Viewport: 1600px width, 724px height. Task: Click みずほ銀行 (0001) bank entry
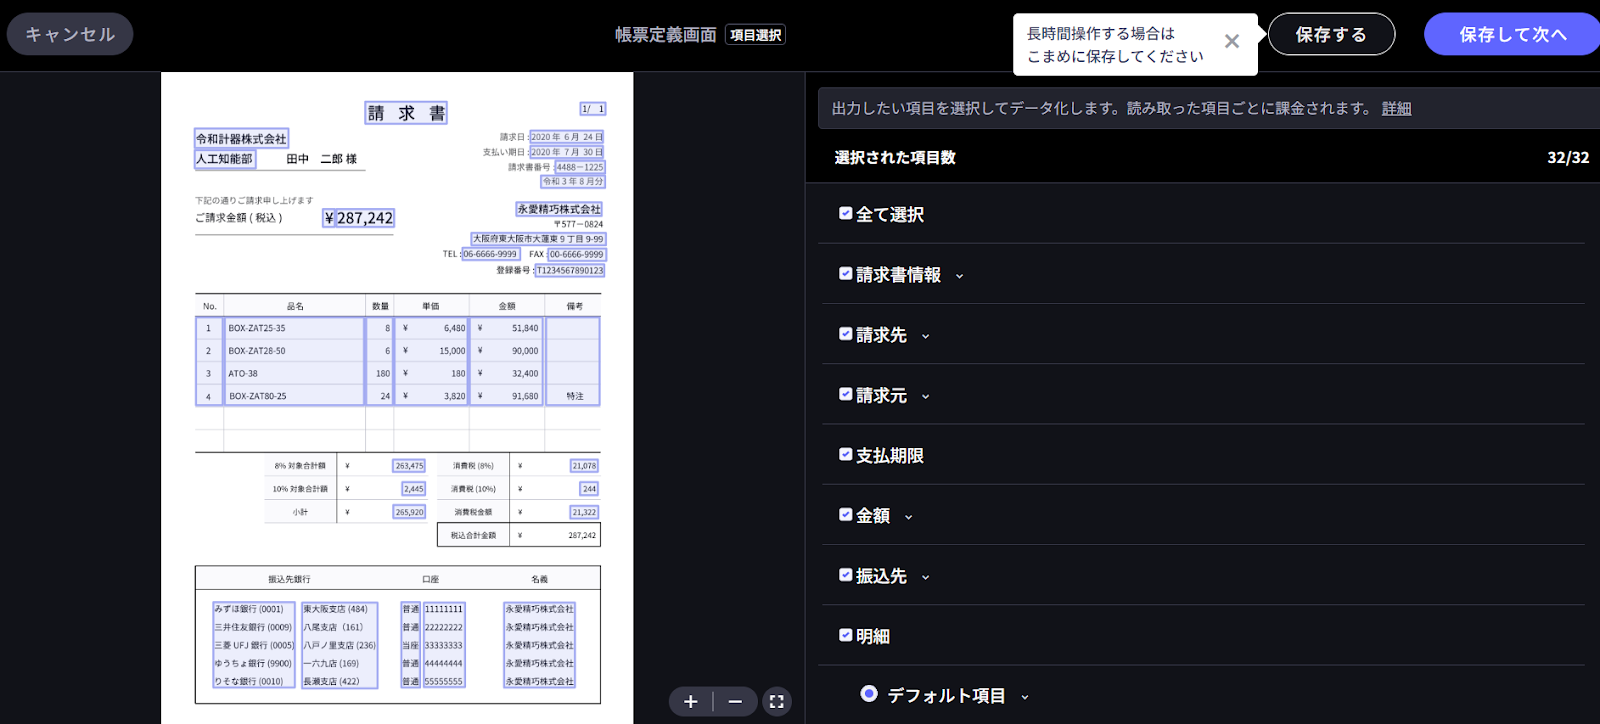click(249, 609)
